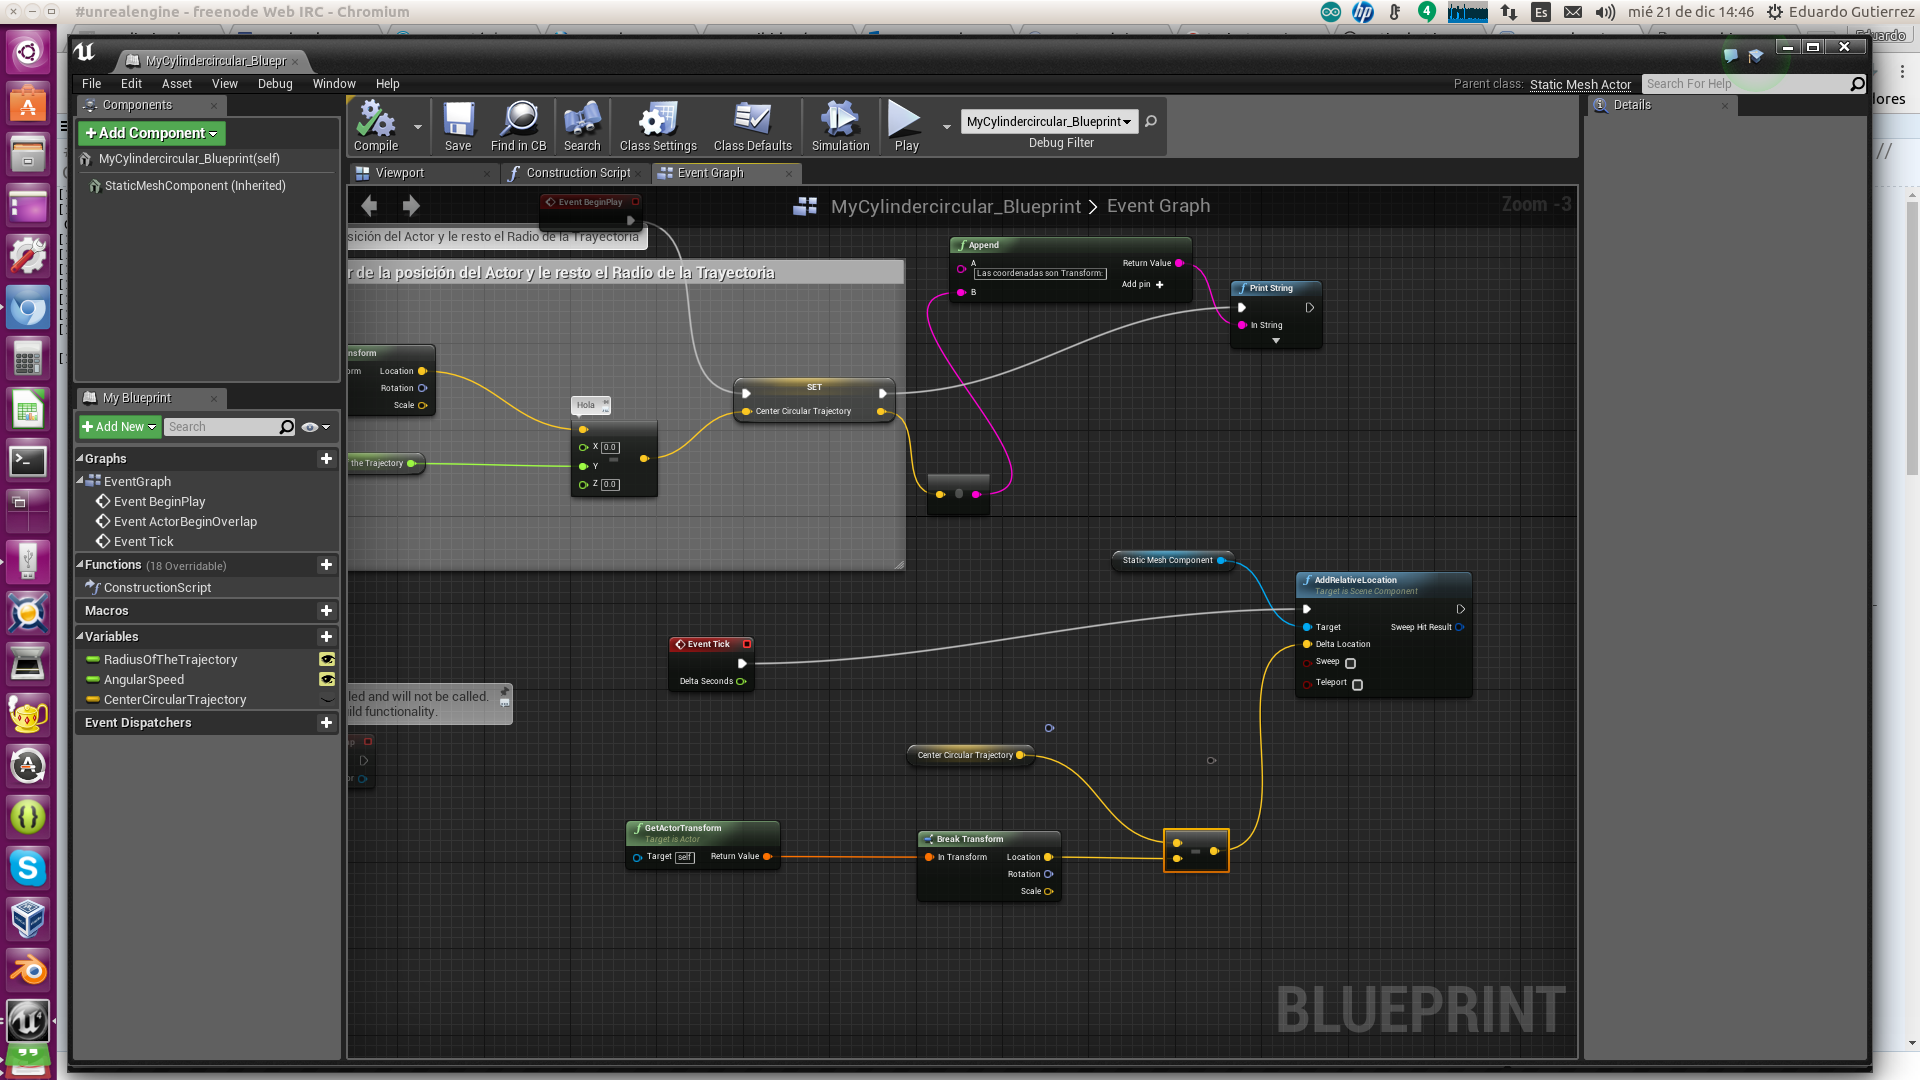Viewport: 1920px width, 1080px height.
Task: Start Simulation mode
Action: pos(840,126)
